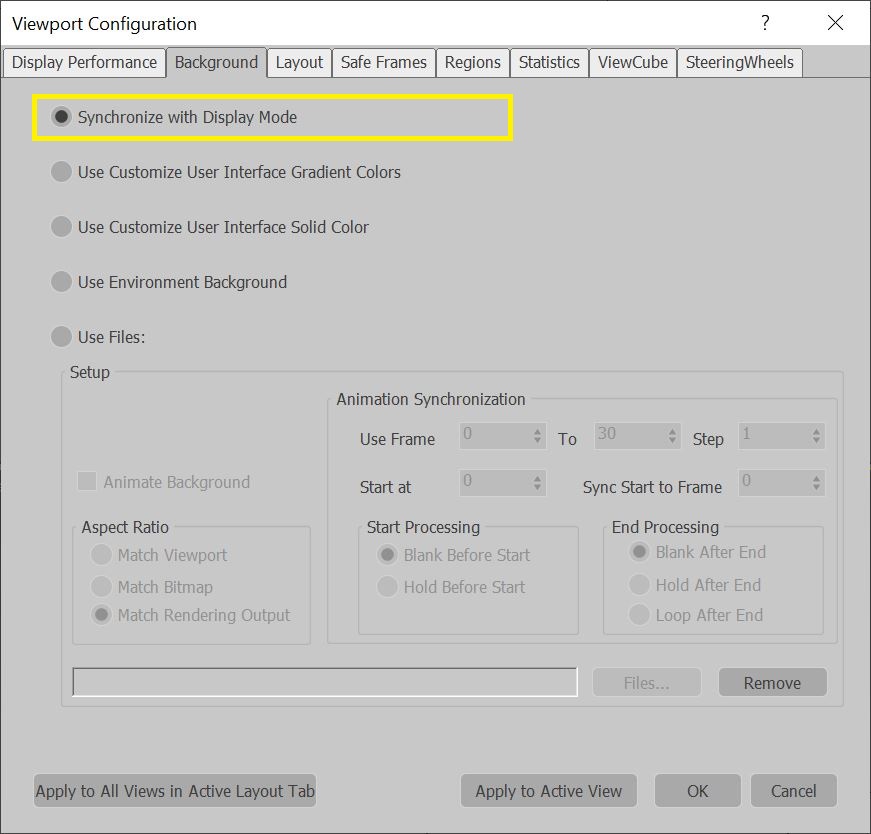Switch to the Display Performance tab
Screen dimensions: 871x834
coord(84,62)
